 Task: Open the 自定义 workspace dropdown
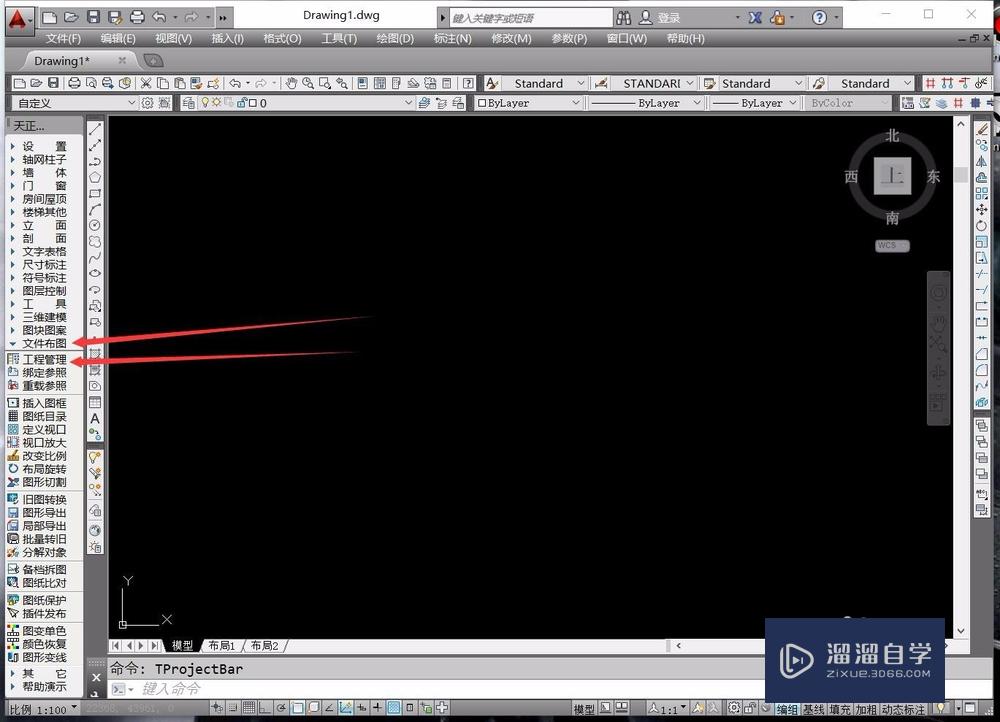click(x=75, y=103)
